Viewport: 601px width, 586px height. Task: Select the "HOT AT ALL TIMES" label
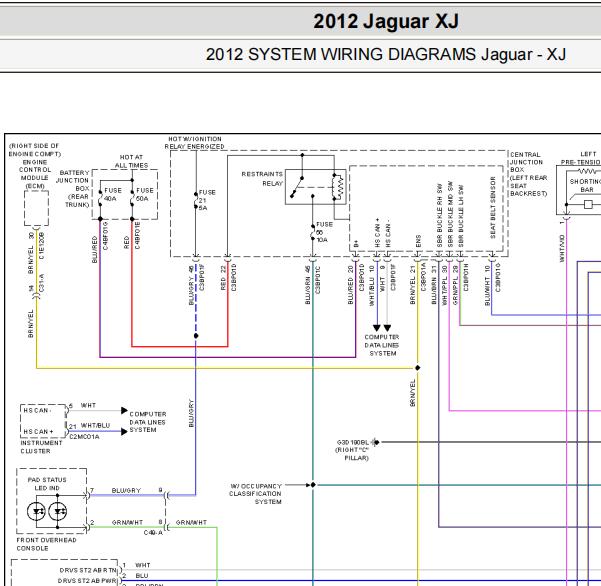point(131,161)
